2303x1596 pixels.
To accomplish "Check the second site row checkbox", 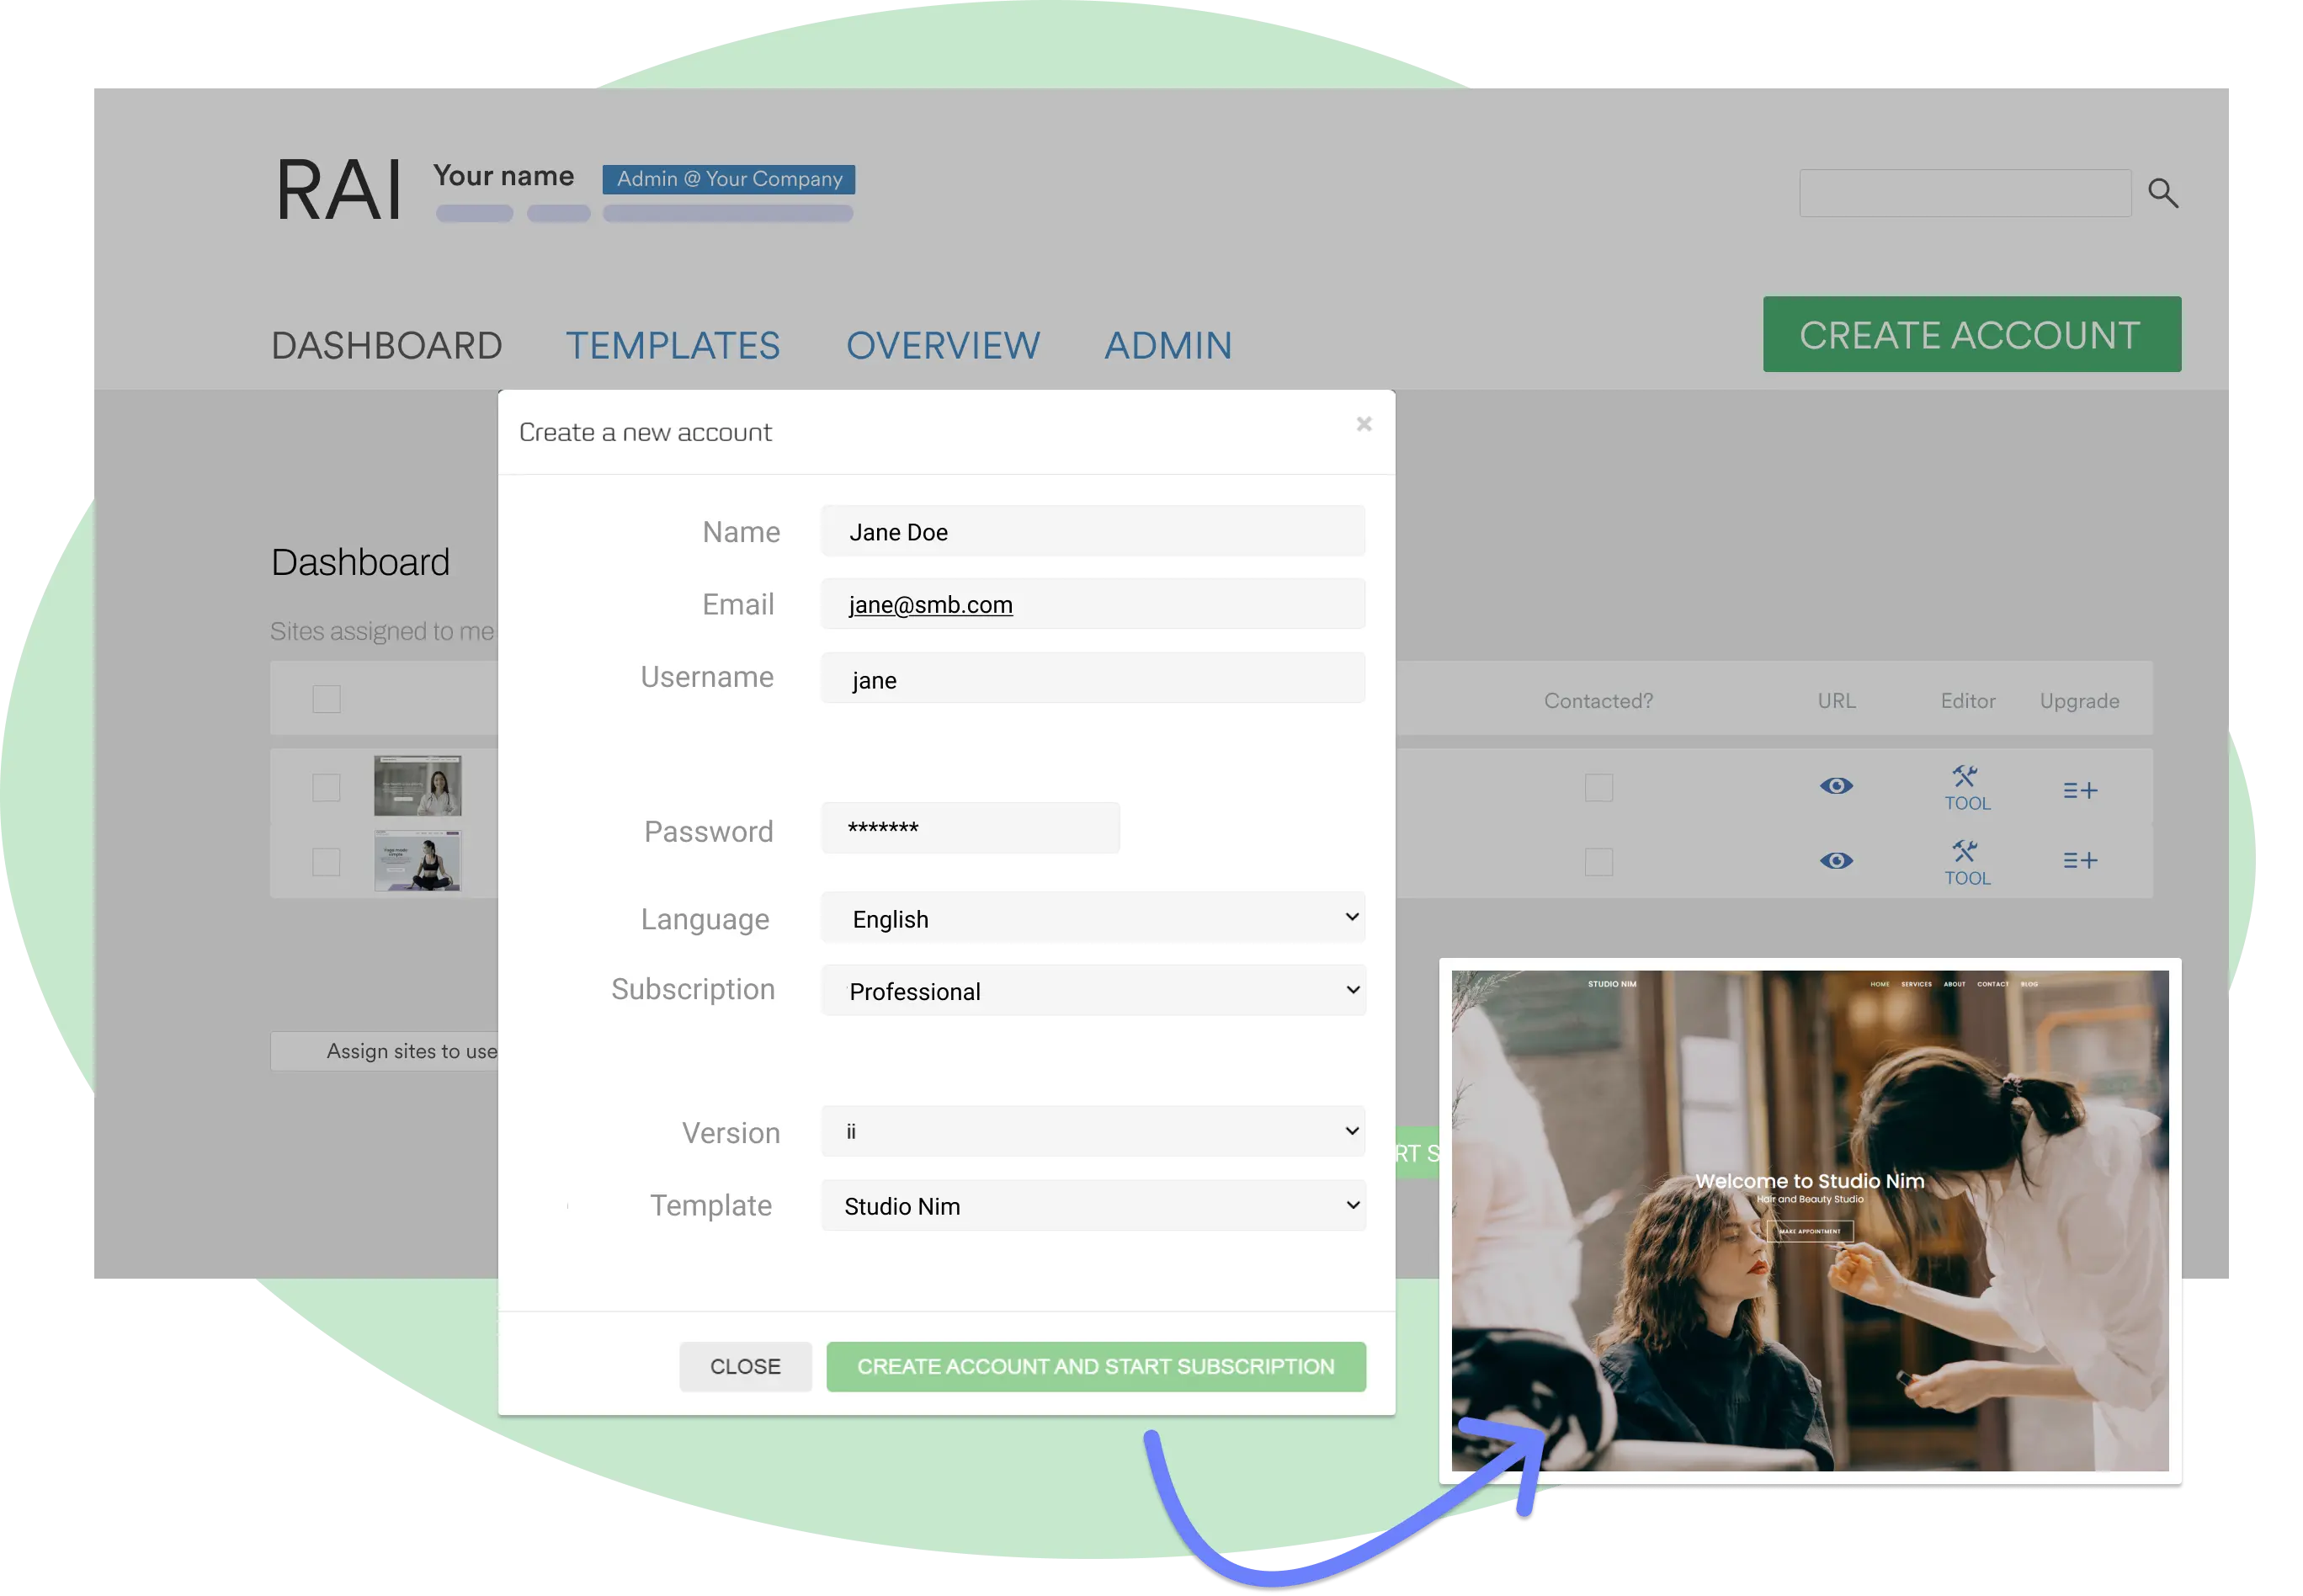I will [x=327, y=861].
